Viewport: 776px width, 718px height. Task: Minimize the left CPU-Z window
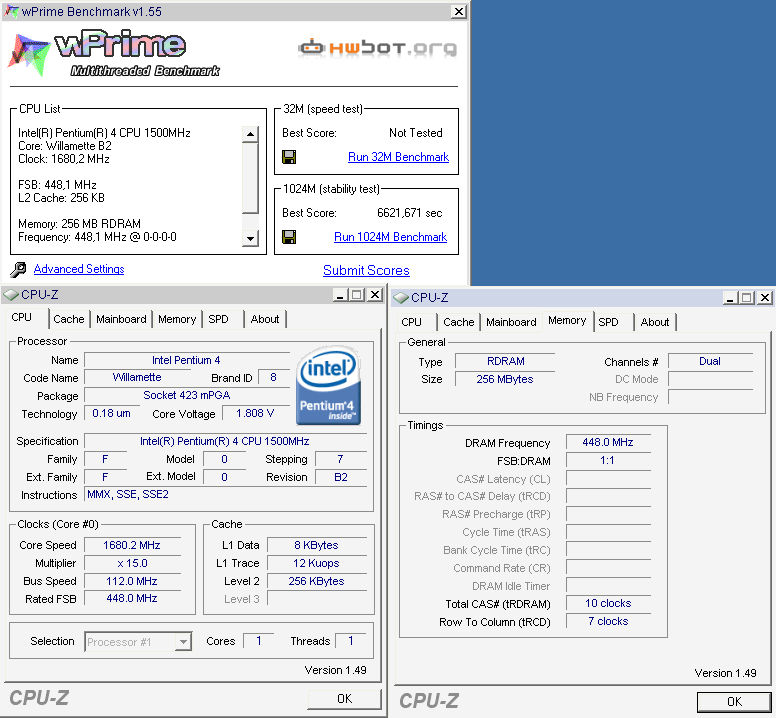point(340,295)
